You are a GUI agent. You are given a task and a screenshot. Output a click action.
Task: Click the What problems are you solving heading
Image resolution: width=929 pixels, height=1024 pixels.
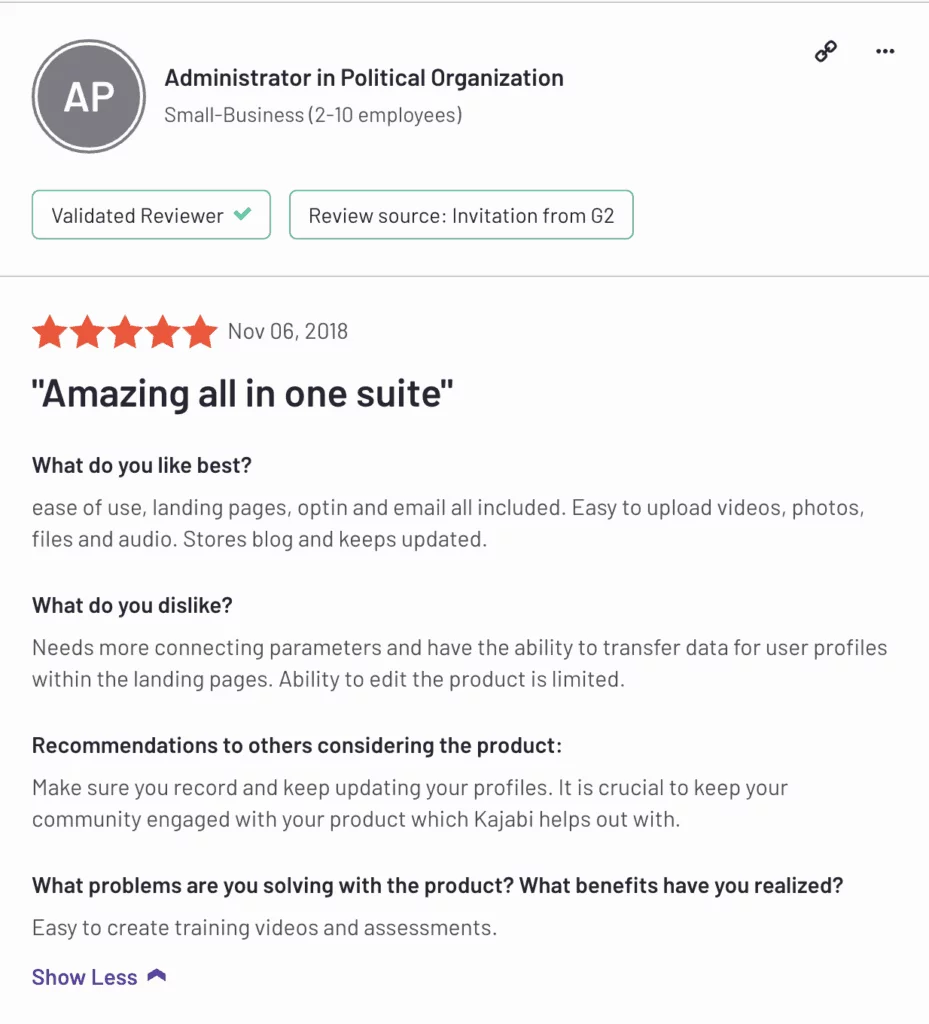[x=437, y=886]
